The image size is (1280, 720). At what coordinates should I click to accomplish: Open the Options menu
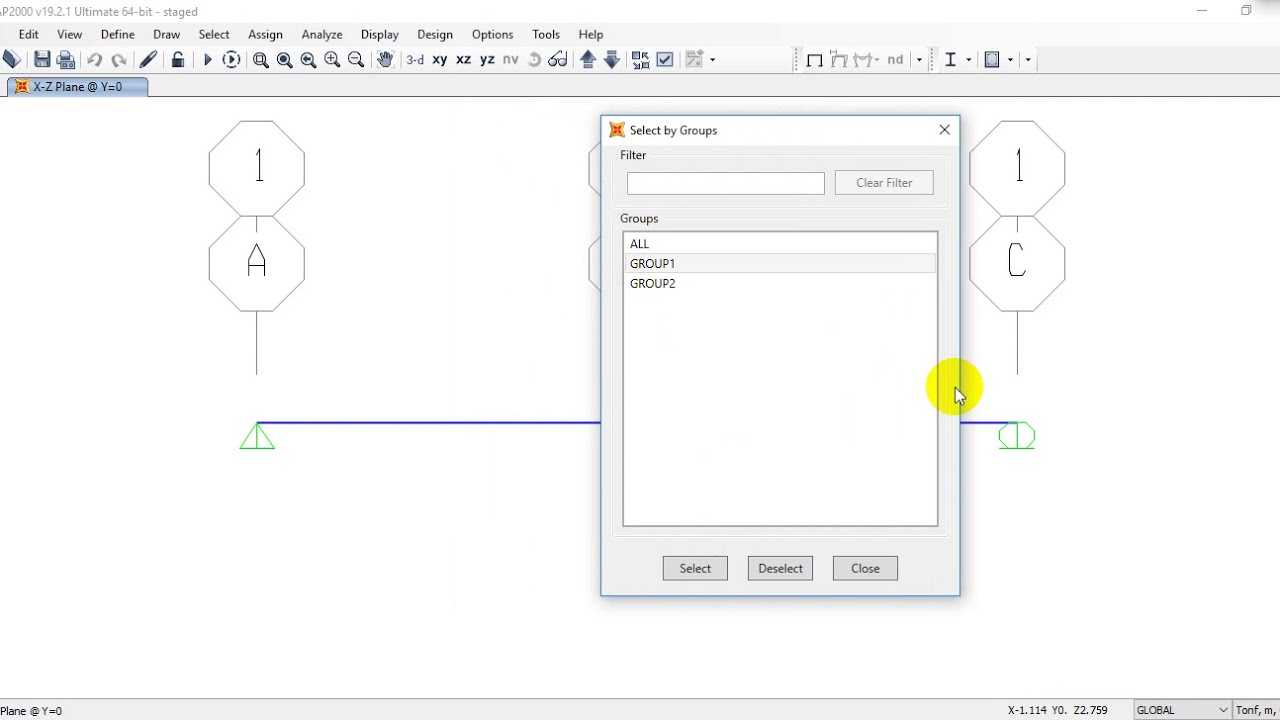(492, 34)
